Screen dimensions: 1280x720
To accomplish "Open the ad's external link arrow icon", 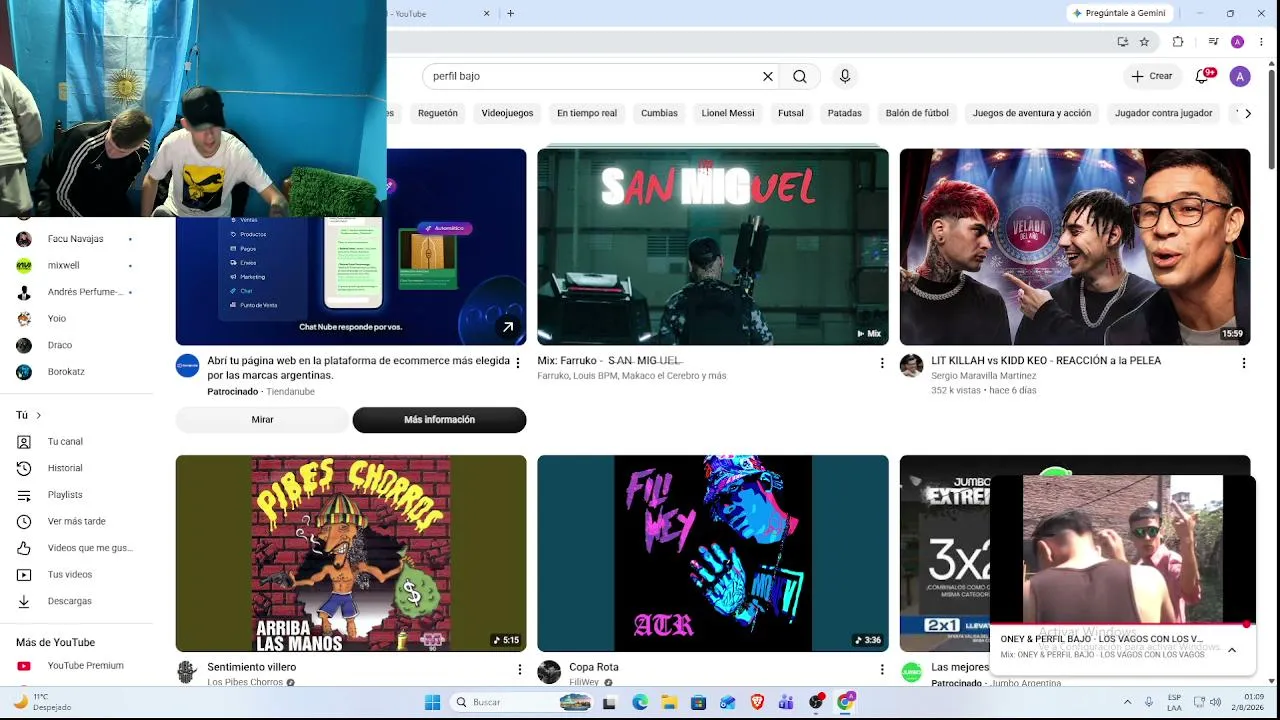I will pyautogui.click(x=508, y=327).
